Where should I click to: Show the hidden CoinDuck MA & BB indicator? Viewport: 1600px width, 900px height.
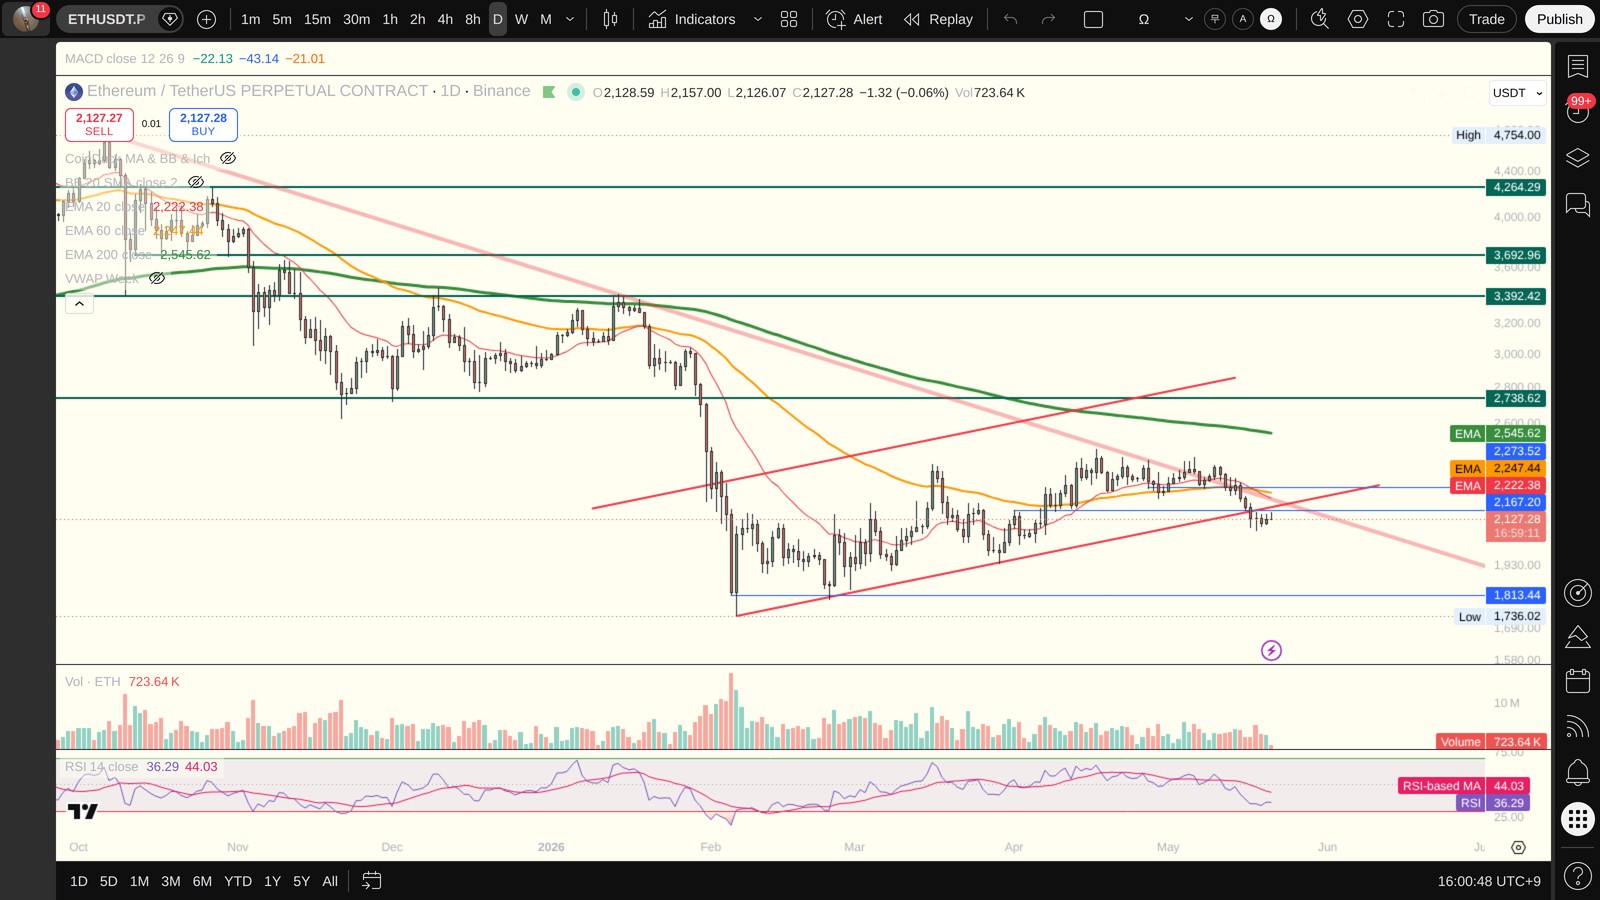228,158
